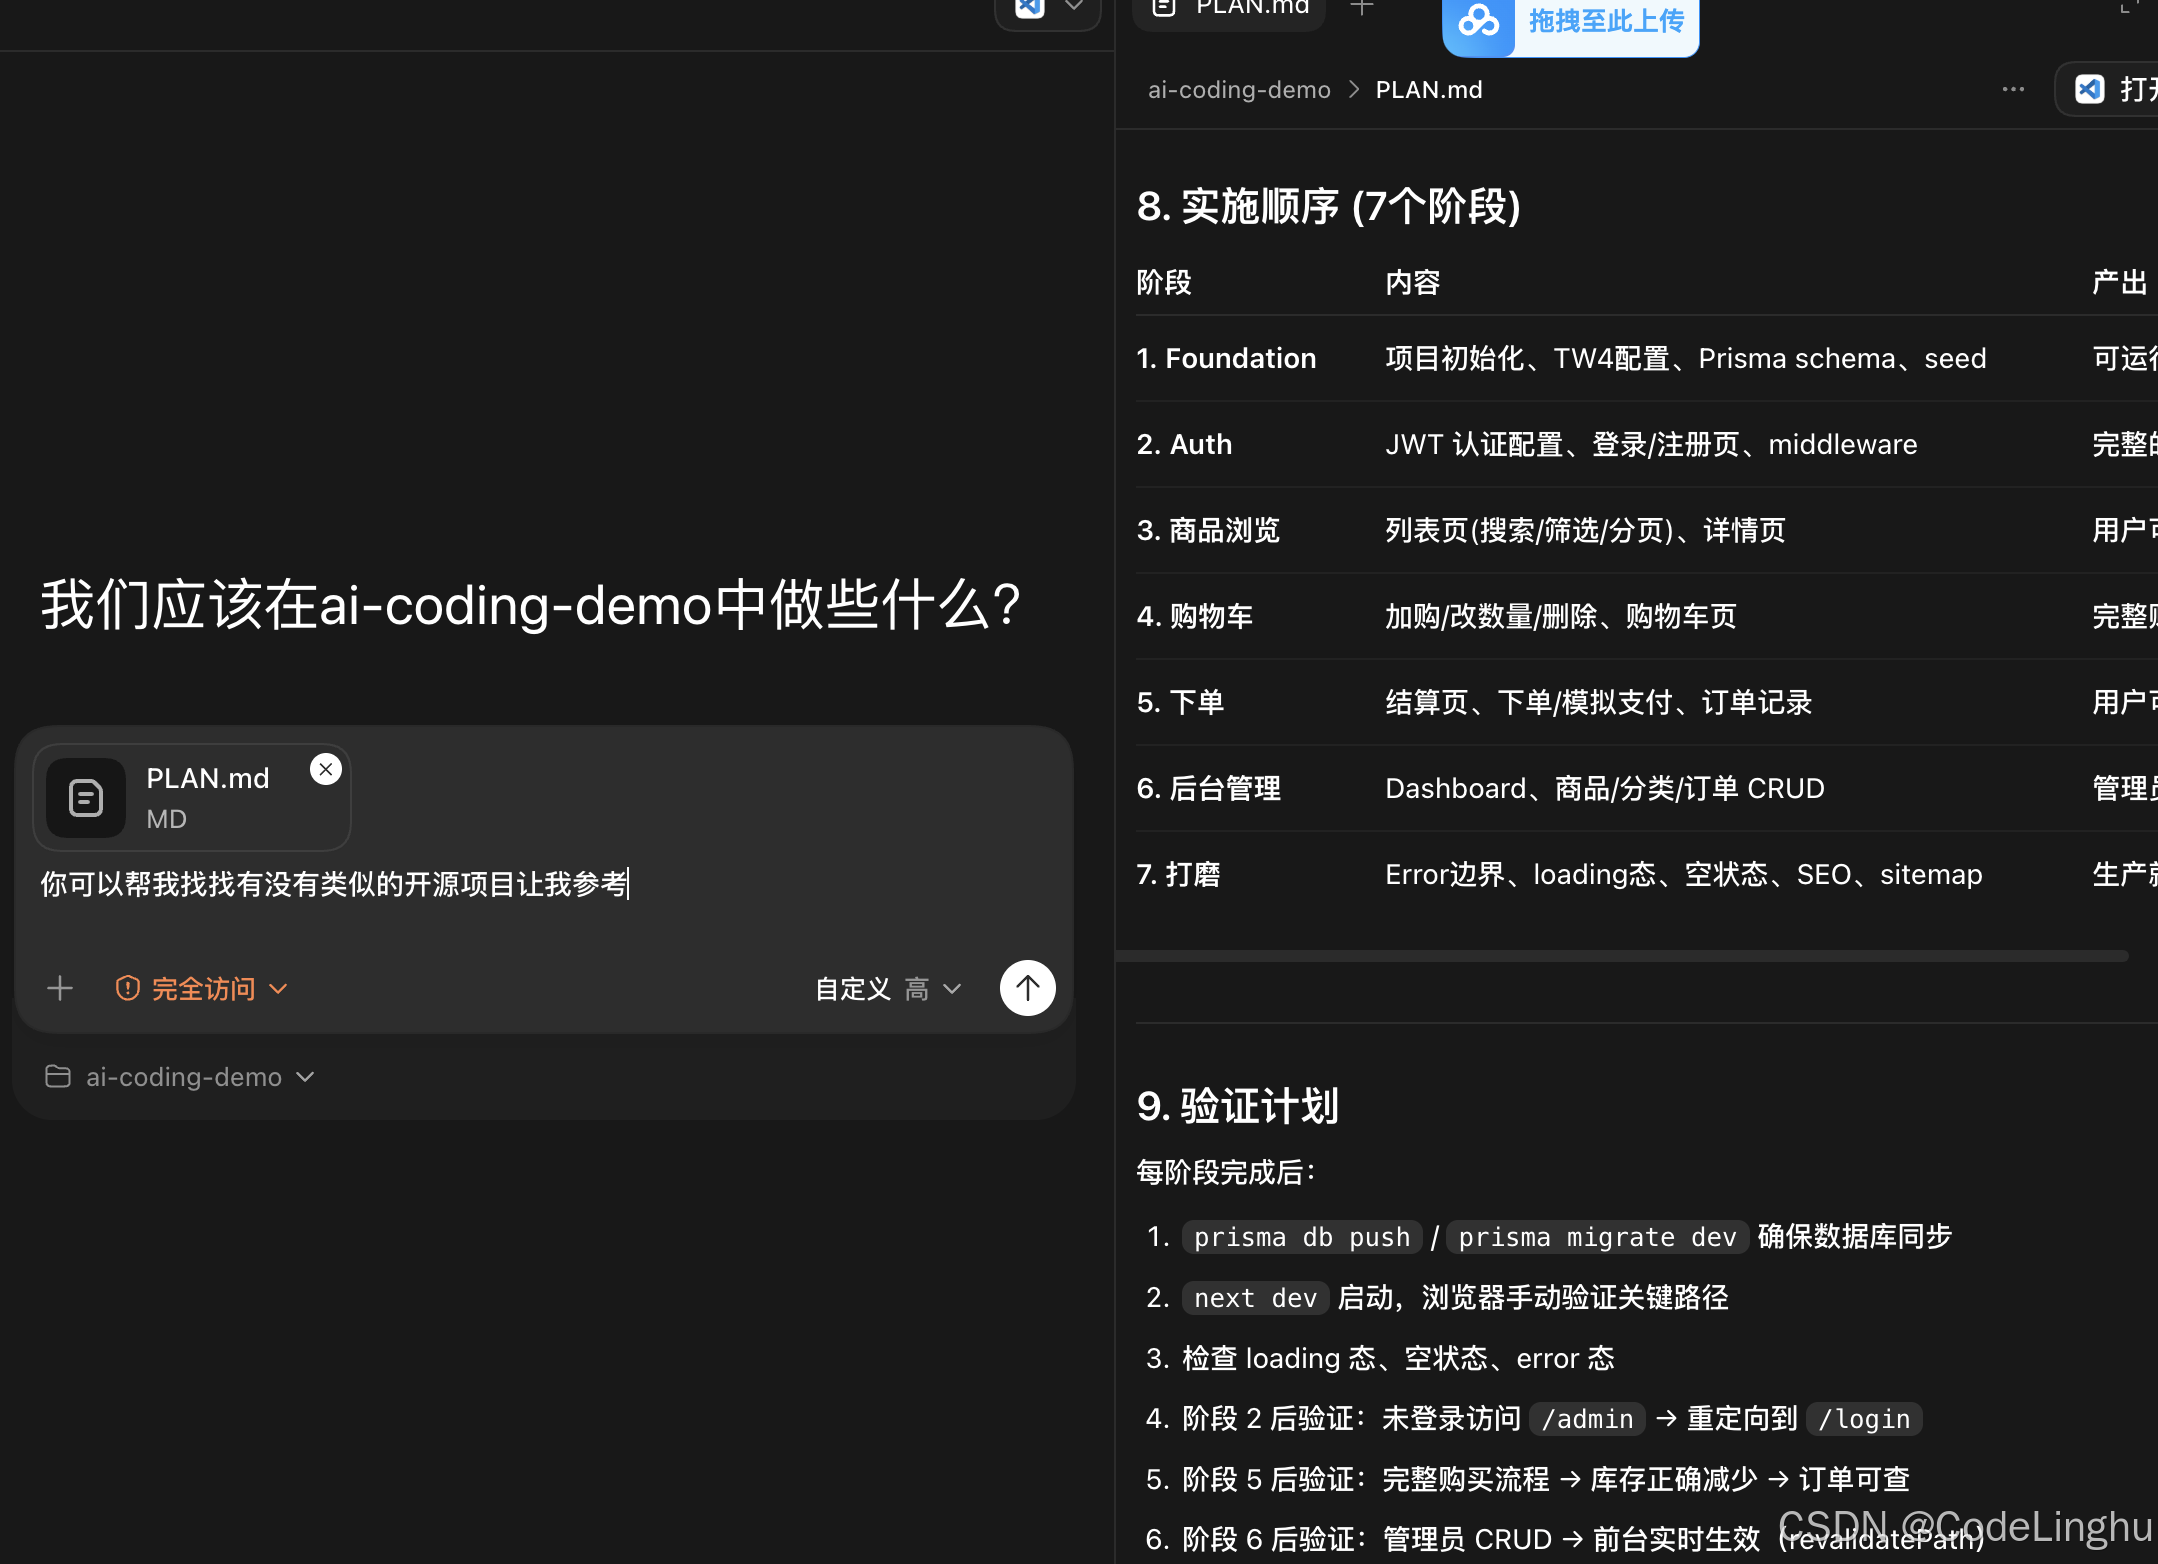
Task: Click the 检查 loading 态 list item
Action: (1397, 1358)
